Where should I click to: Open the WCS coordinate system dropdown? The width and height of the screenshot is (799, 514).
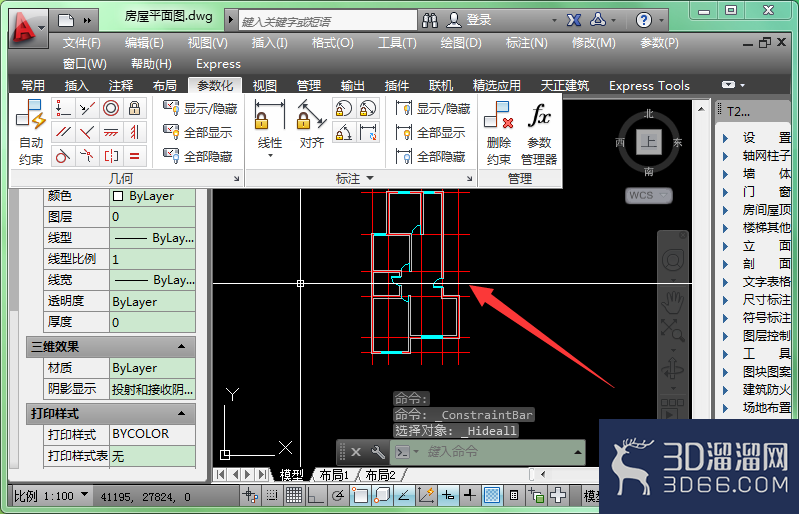(x=649, y=195)
